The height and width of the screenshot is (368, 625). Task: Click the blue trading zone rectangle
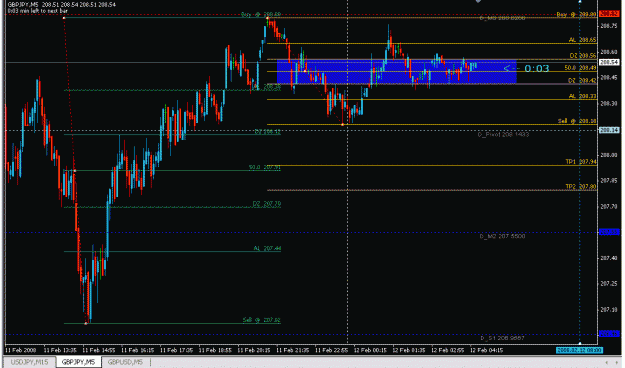397,71
